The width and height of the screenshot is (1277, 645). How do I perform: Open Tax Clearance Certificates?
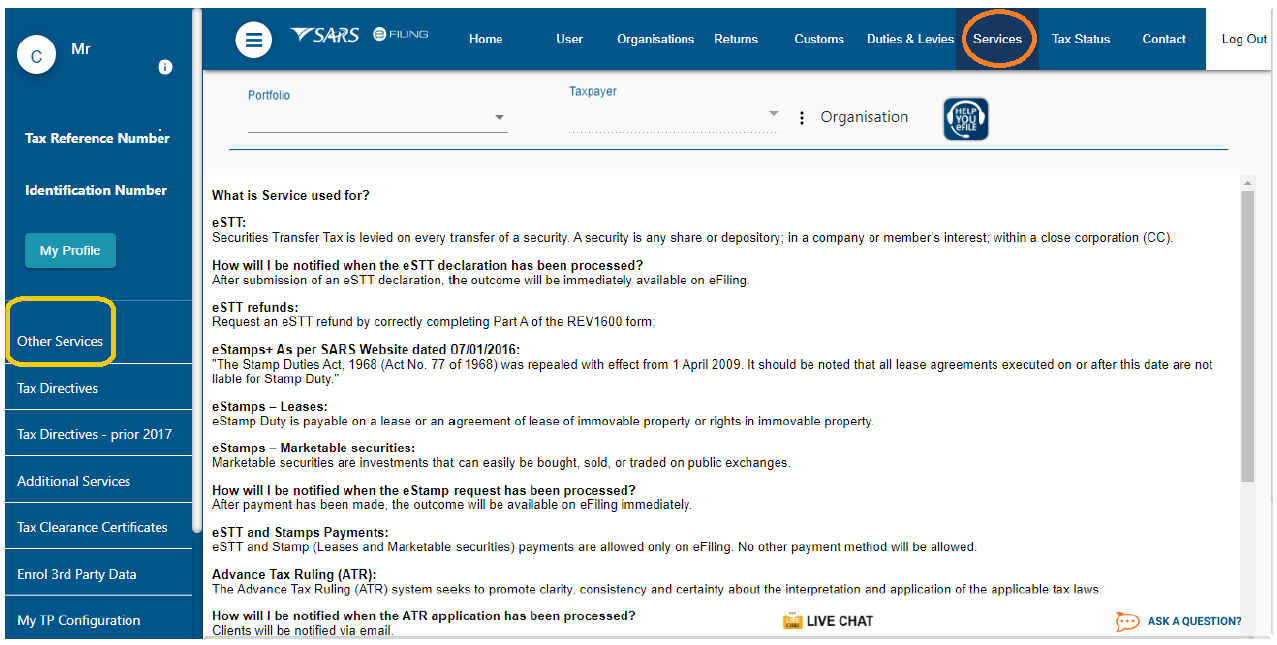point(98,527)
